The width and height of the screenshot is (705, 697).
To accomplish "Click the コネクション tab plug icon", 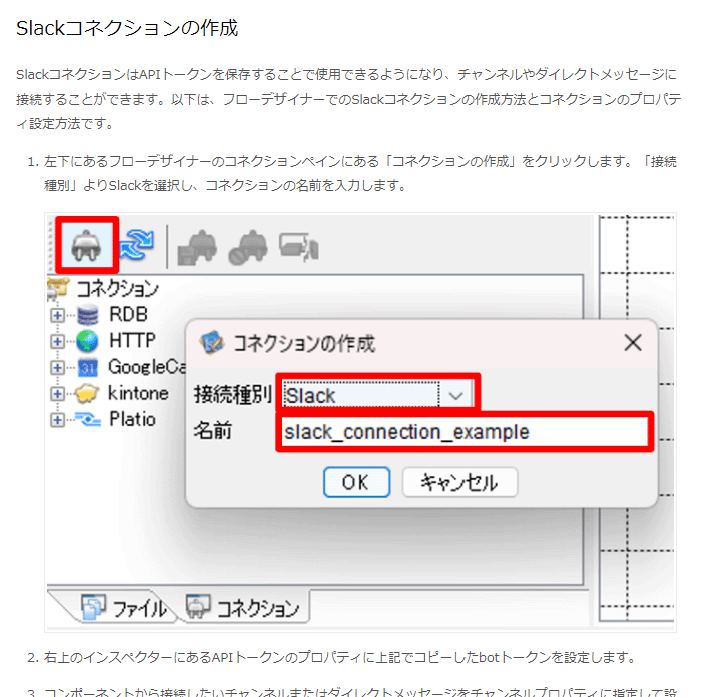I will point(198,606).
